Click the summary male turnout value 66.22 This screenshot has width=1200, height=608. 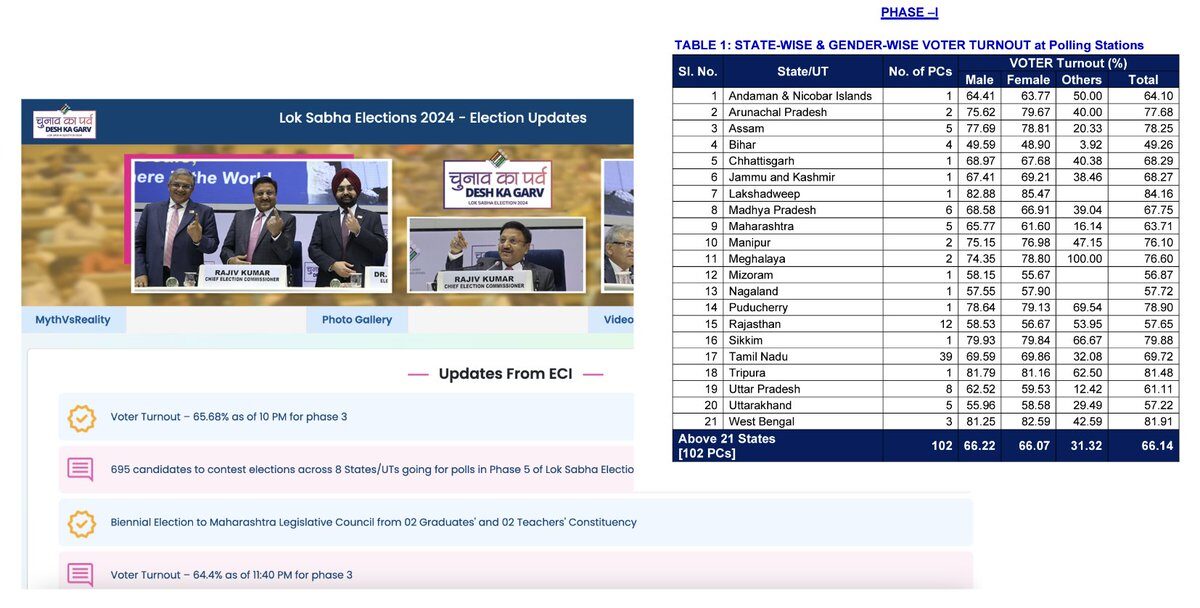tap(979, 446)
